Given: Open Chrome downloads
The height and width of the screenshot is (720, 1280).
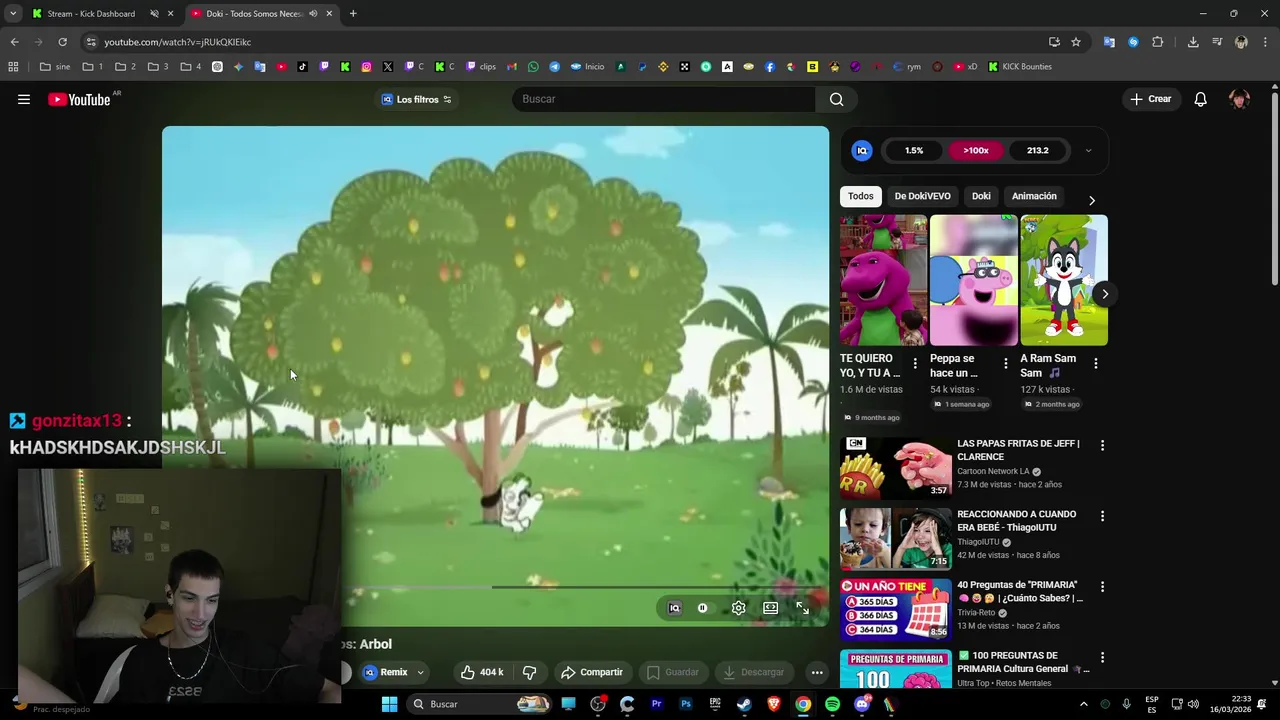Looking at the screenshot, I should pos(1193,42).
